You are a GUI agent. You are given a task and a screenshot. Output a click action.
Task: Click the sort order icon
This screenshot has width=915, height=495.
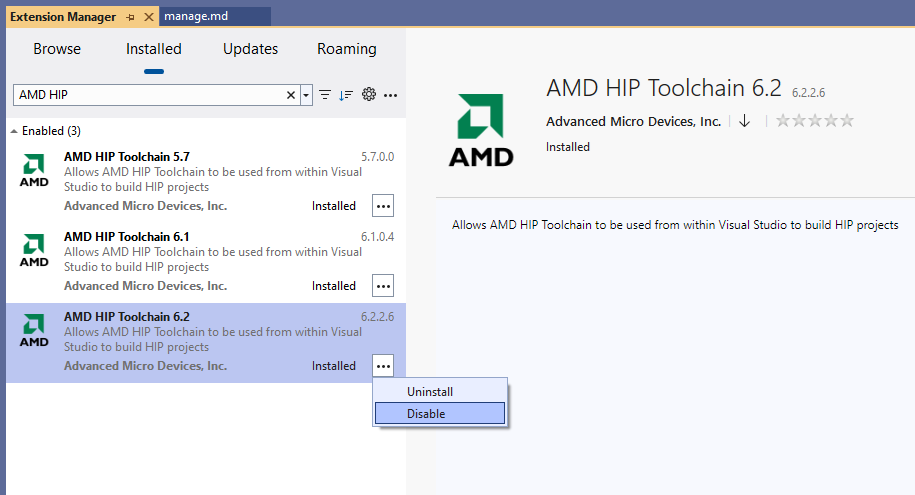346,95
